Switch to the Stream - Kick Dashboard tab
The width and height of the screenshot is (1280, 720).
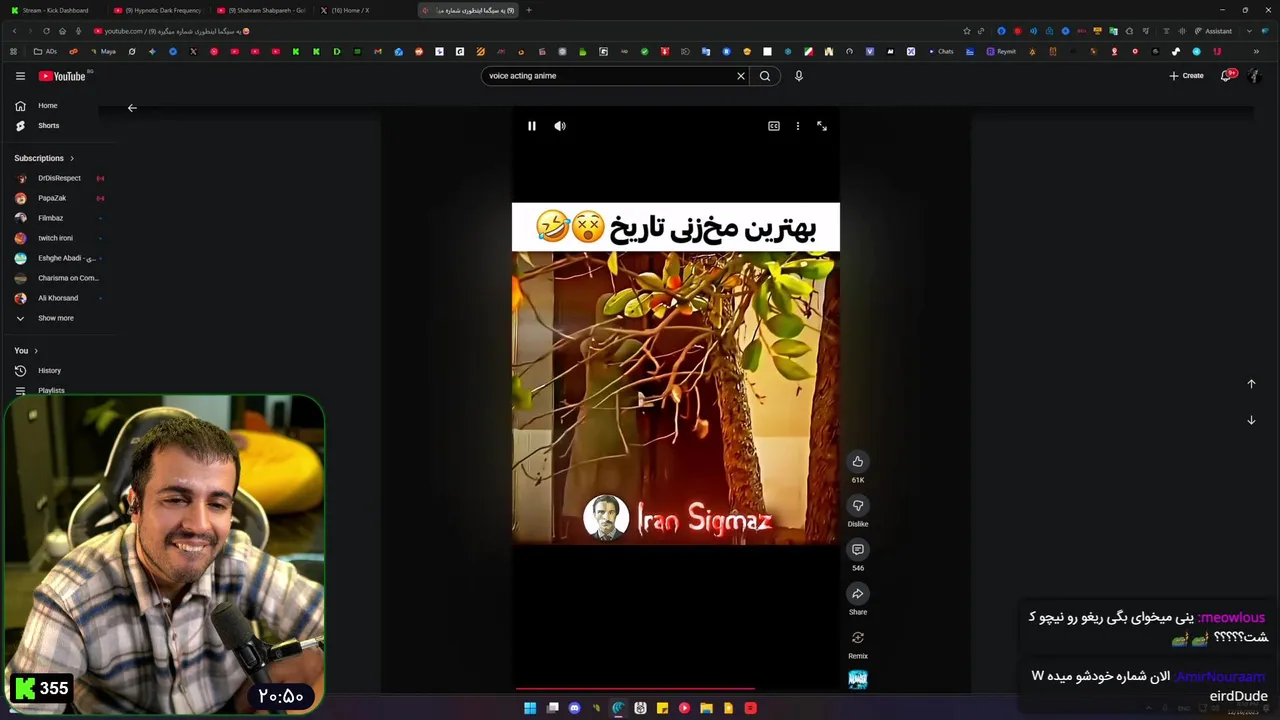coord(56,10)
